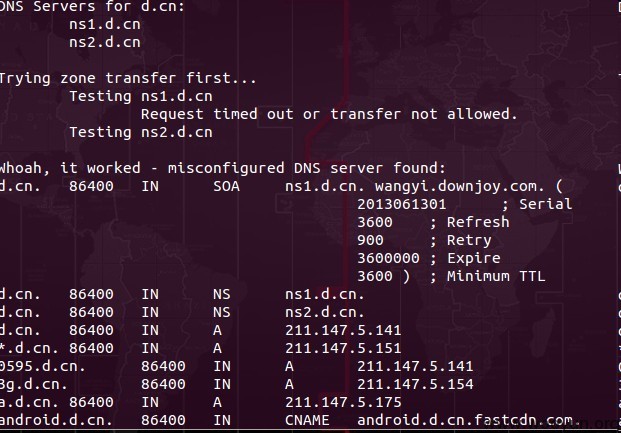Select the 'Testing ns2.d.cn' line
621x433 pixels.
pos(141,132)
